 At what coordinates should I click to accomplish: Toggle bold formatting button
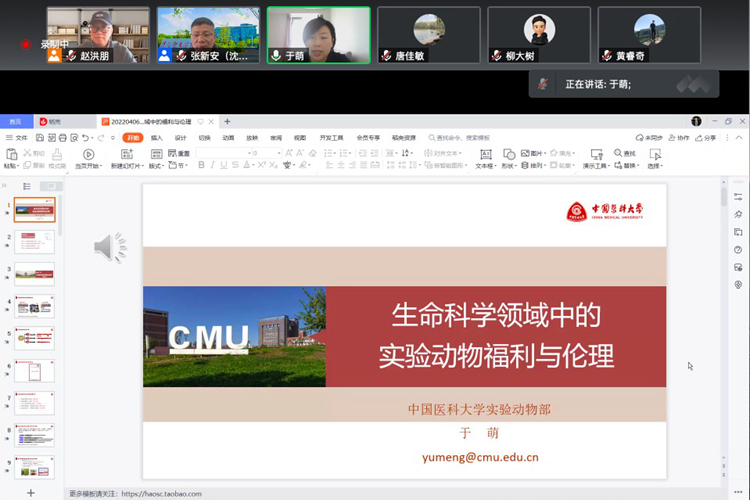[x=201, y=165]
